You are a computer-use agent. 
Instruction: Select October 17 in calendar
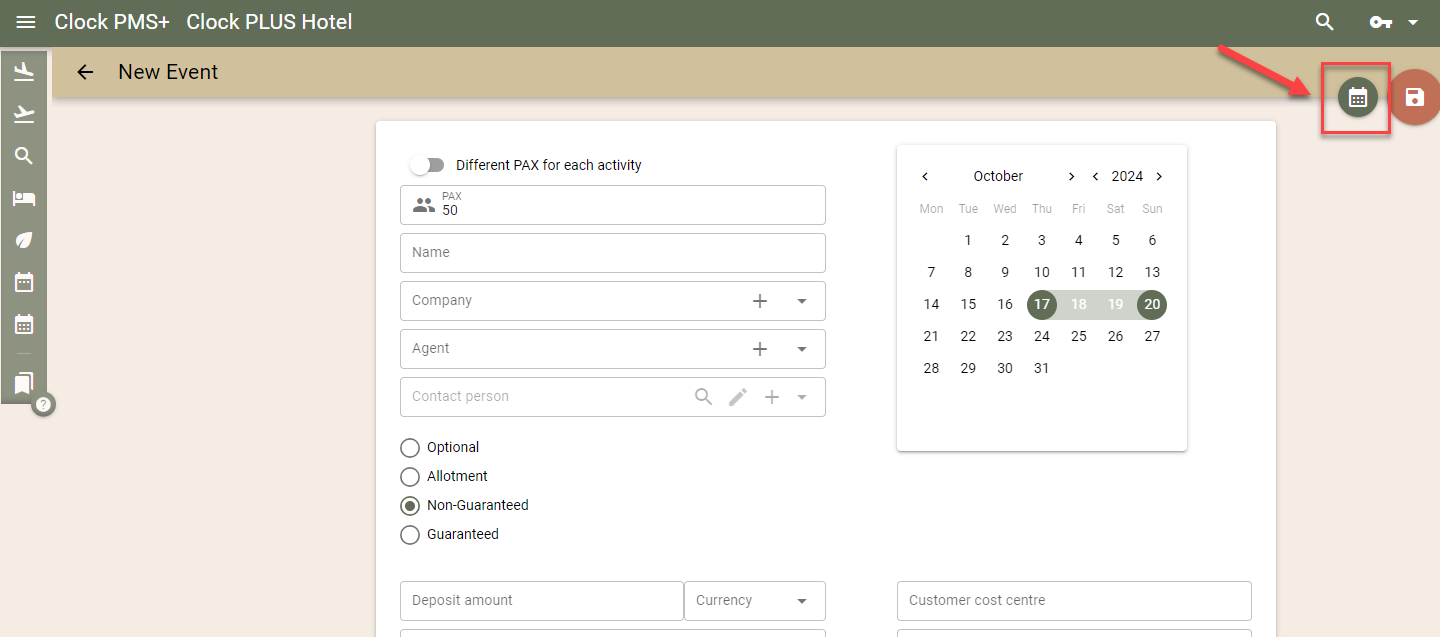tap(1042, 304)
